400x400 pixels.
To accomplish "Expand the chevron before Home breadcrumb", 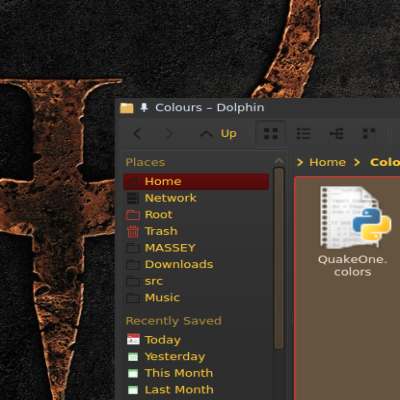I will point(300,162).
